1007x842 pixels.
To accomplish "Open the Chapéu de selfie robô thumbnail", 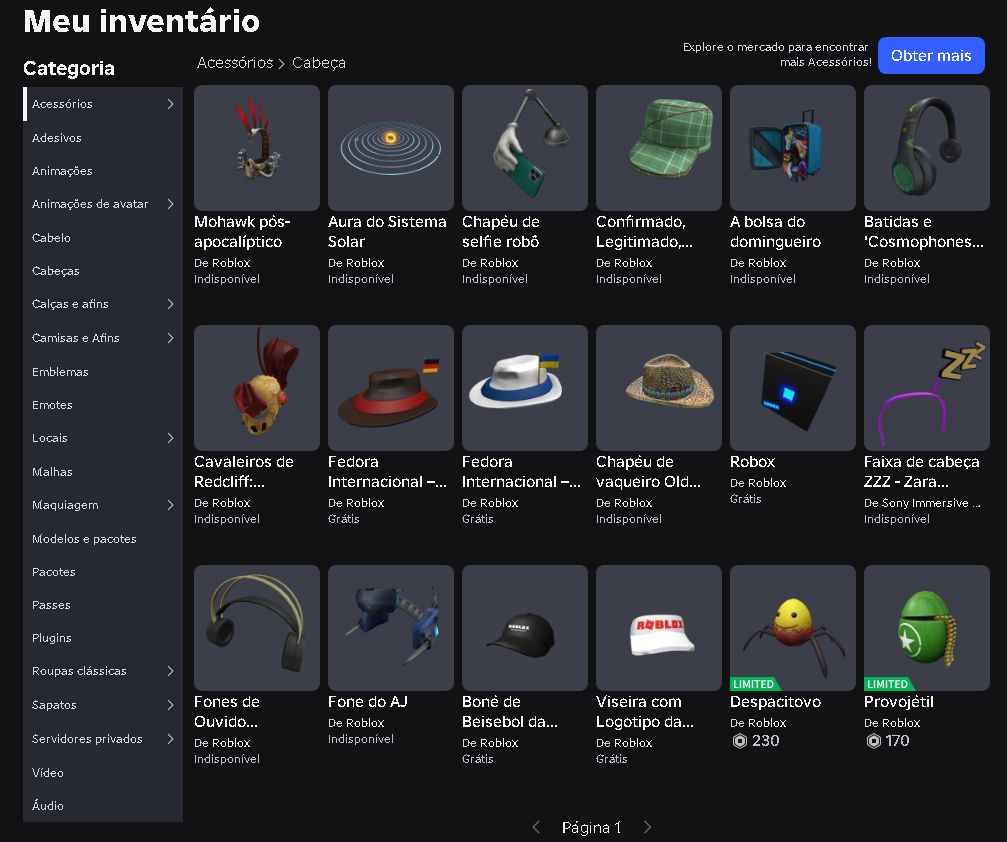I will 525,148.
